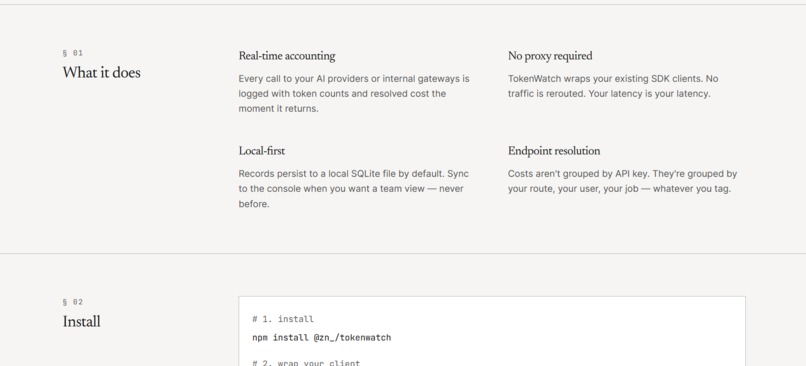The image size is (806, 366).
Task: Select the 'No proxy required' heading
Action: coord(550,56)
